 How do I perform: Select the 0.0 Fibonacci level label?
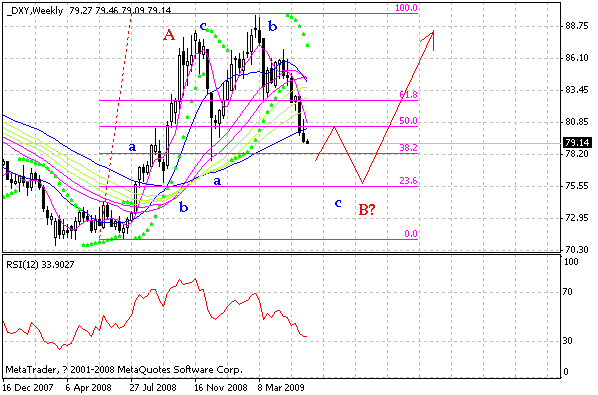coord(411,234)
